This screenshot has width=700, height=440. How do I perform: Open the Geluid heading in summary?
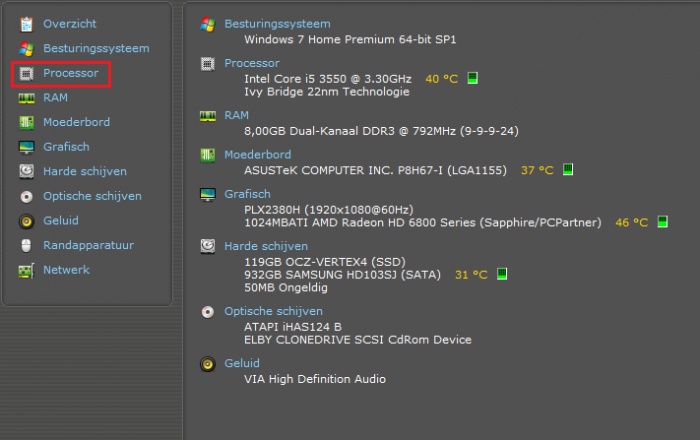(242, 363)
